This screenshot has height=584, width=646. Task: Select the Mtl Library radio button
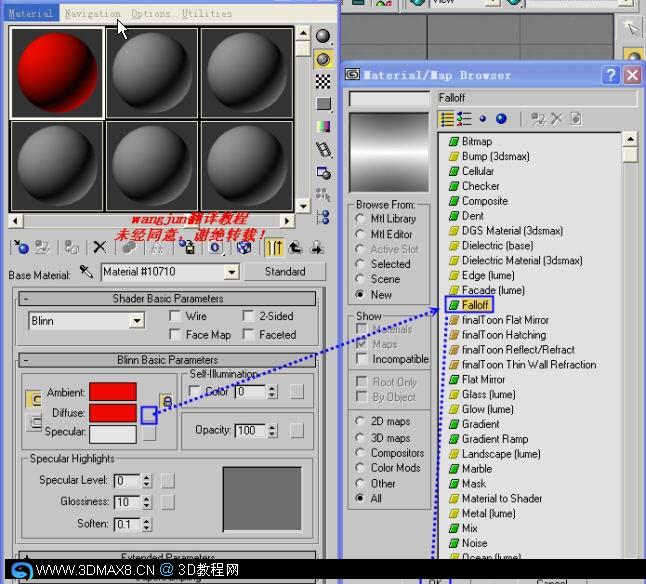pos(360,219)
